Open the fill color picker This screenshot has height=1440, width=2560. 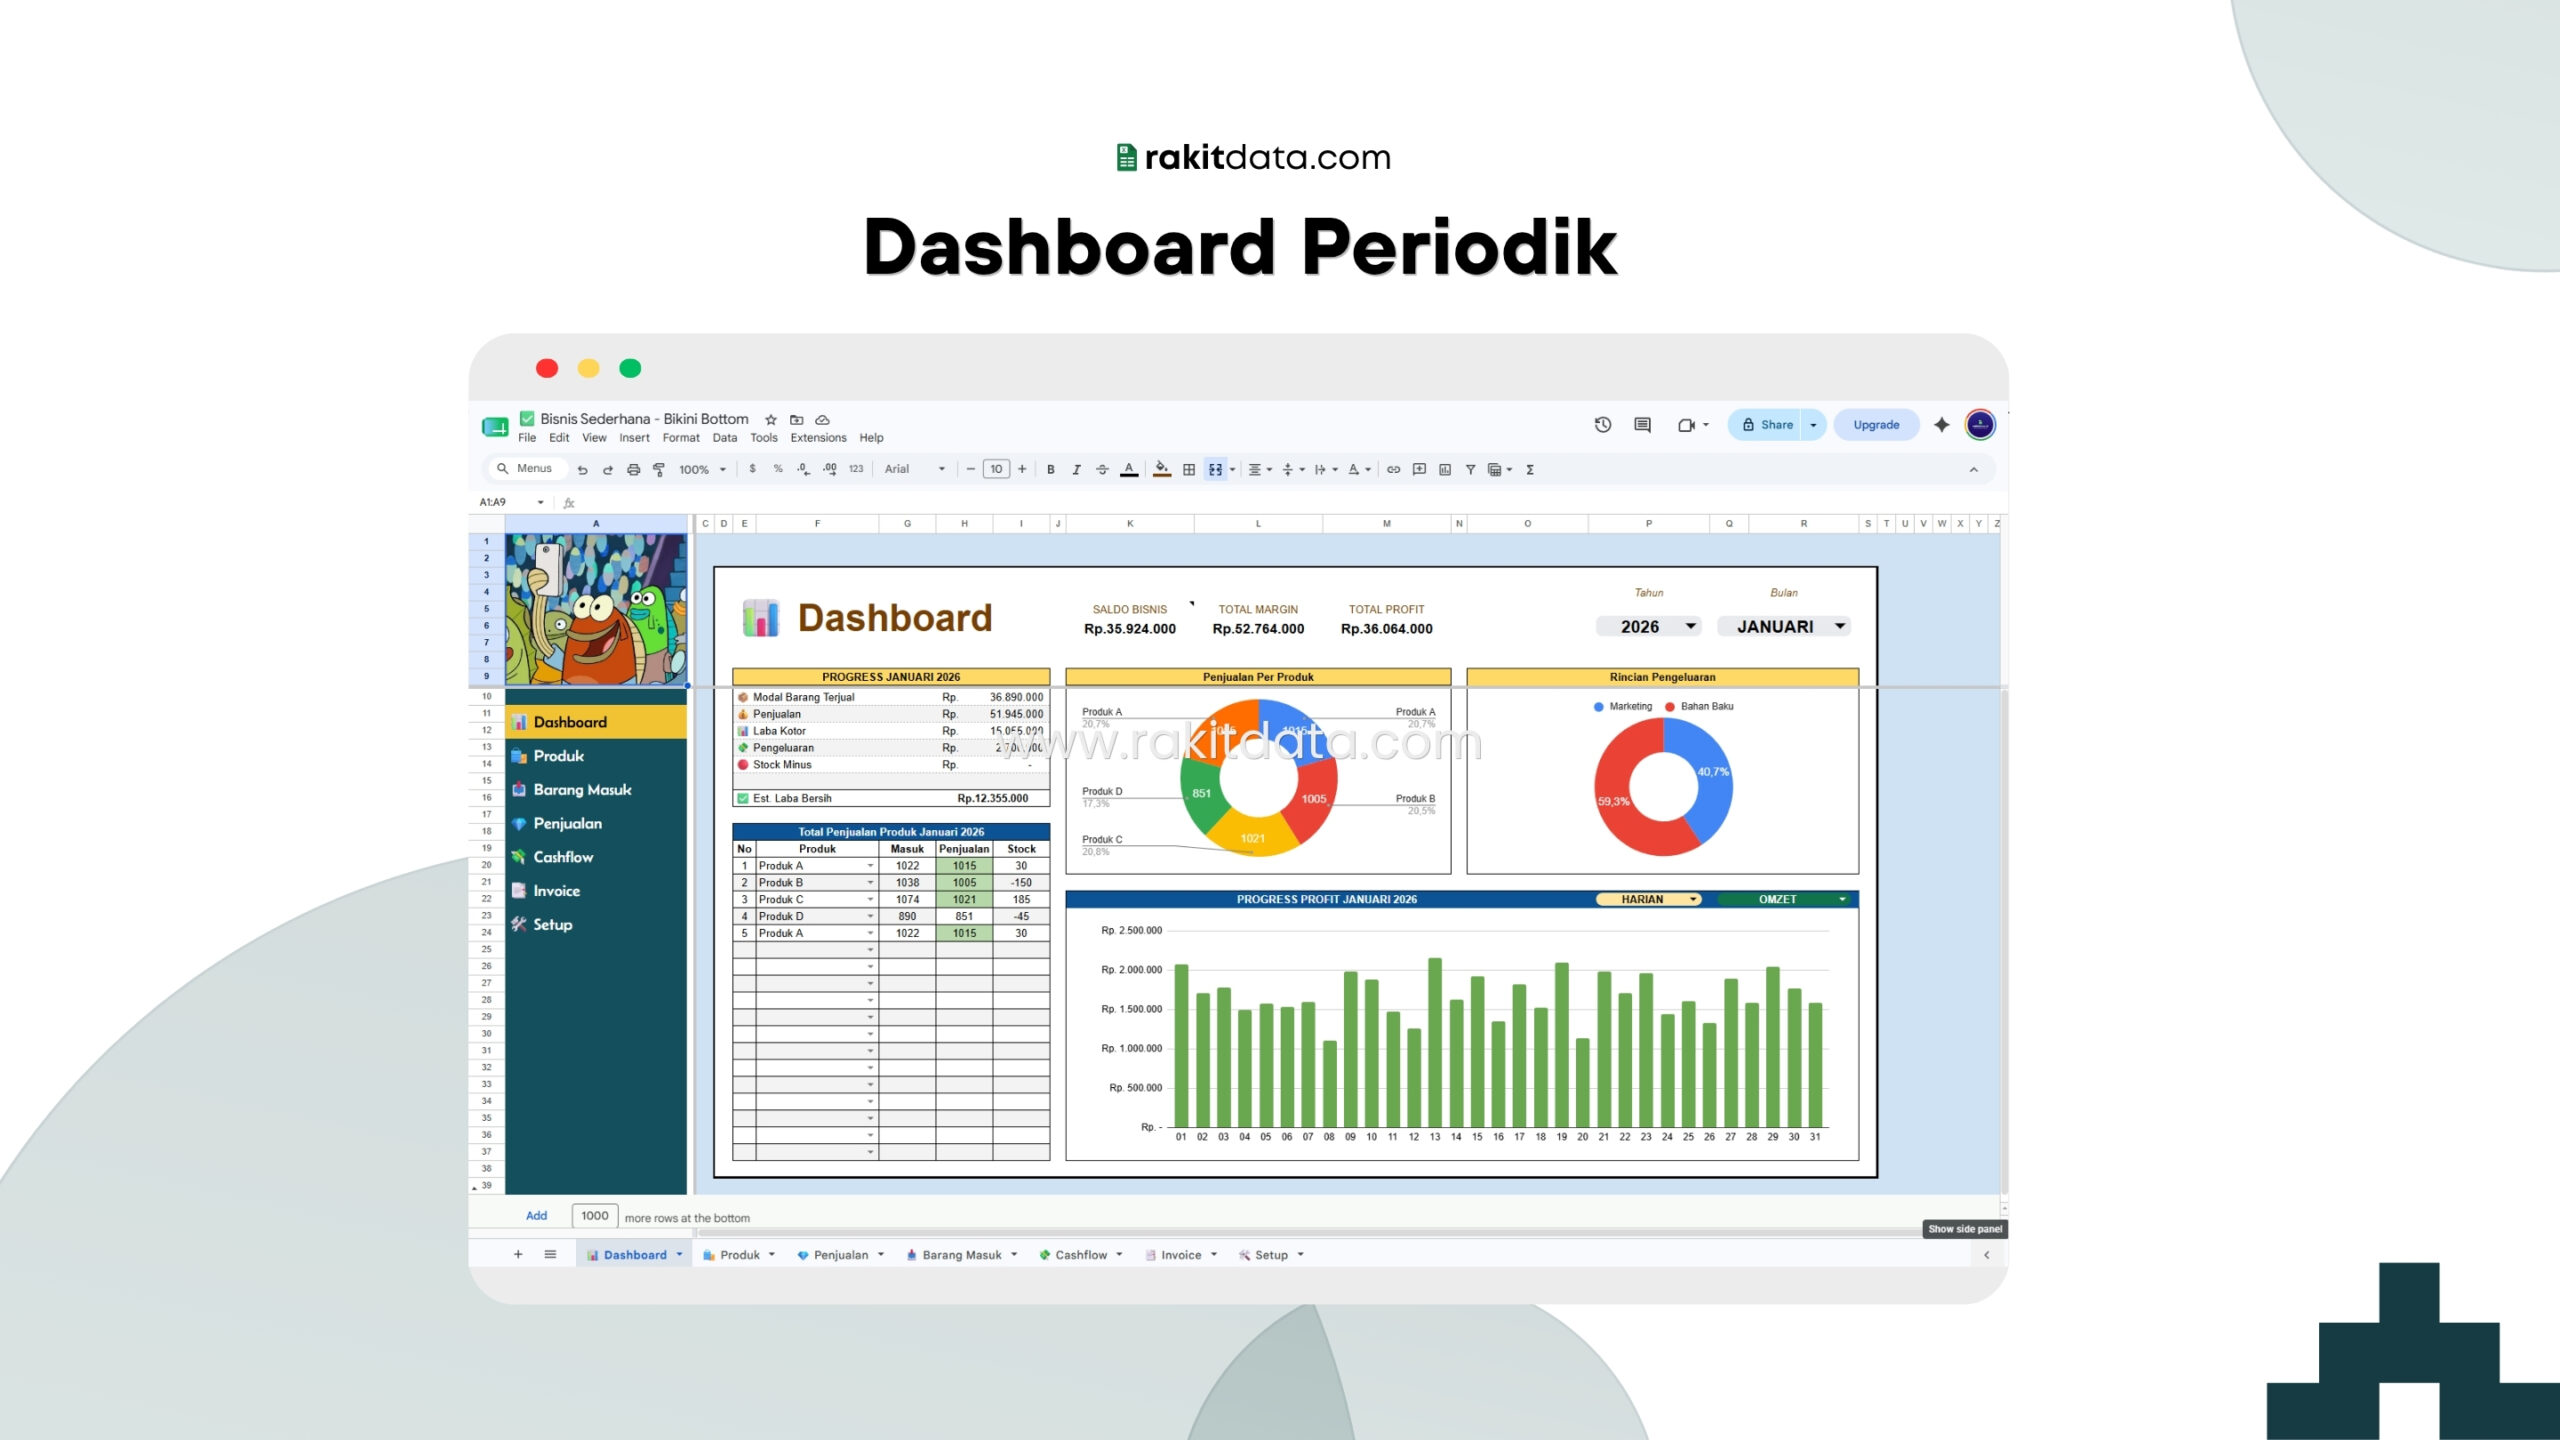pos(1162,469)
